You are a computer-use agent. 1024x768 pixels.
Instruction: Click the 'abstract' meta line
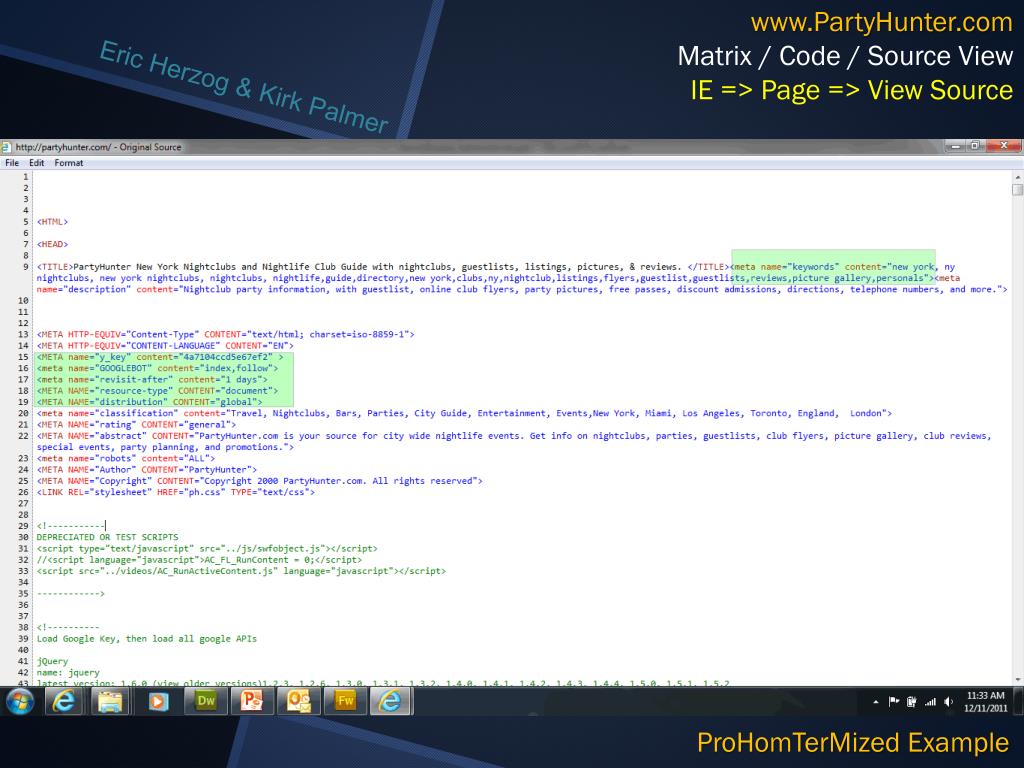tap(514, 441)
